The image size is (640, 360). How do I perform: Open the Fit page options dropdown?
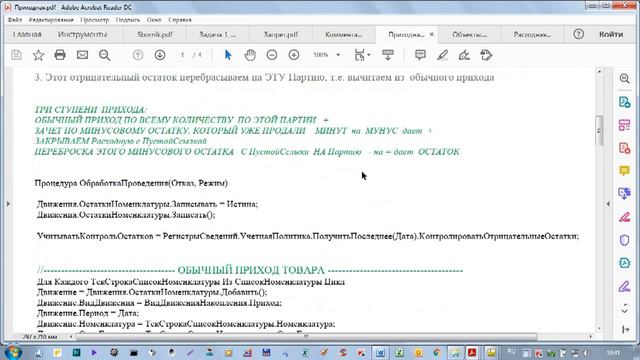coord(362,55)
